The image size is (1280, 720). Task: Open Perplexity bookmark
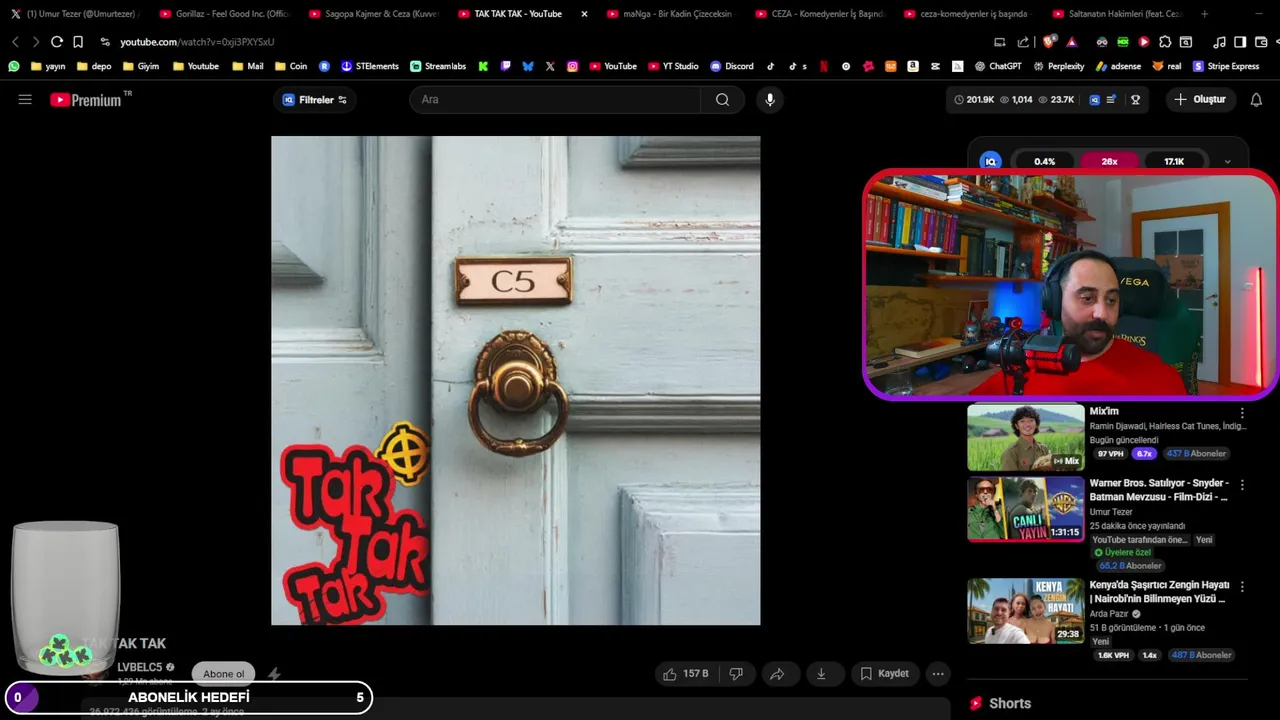(1058, 66)
